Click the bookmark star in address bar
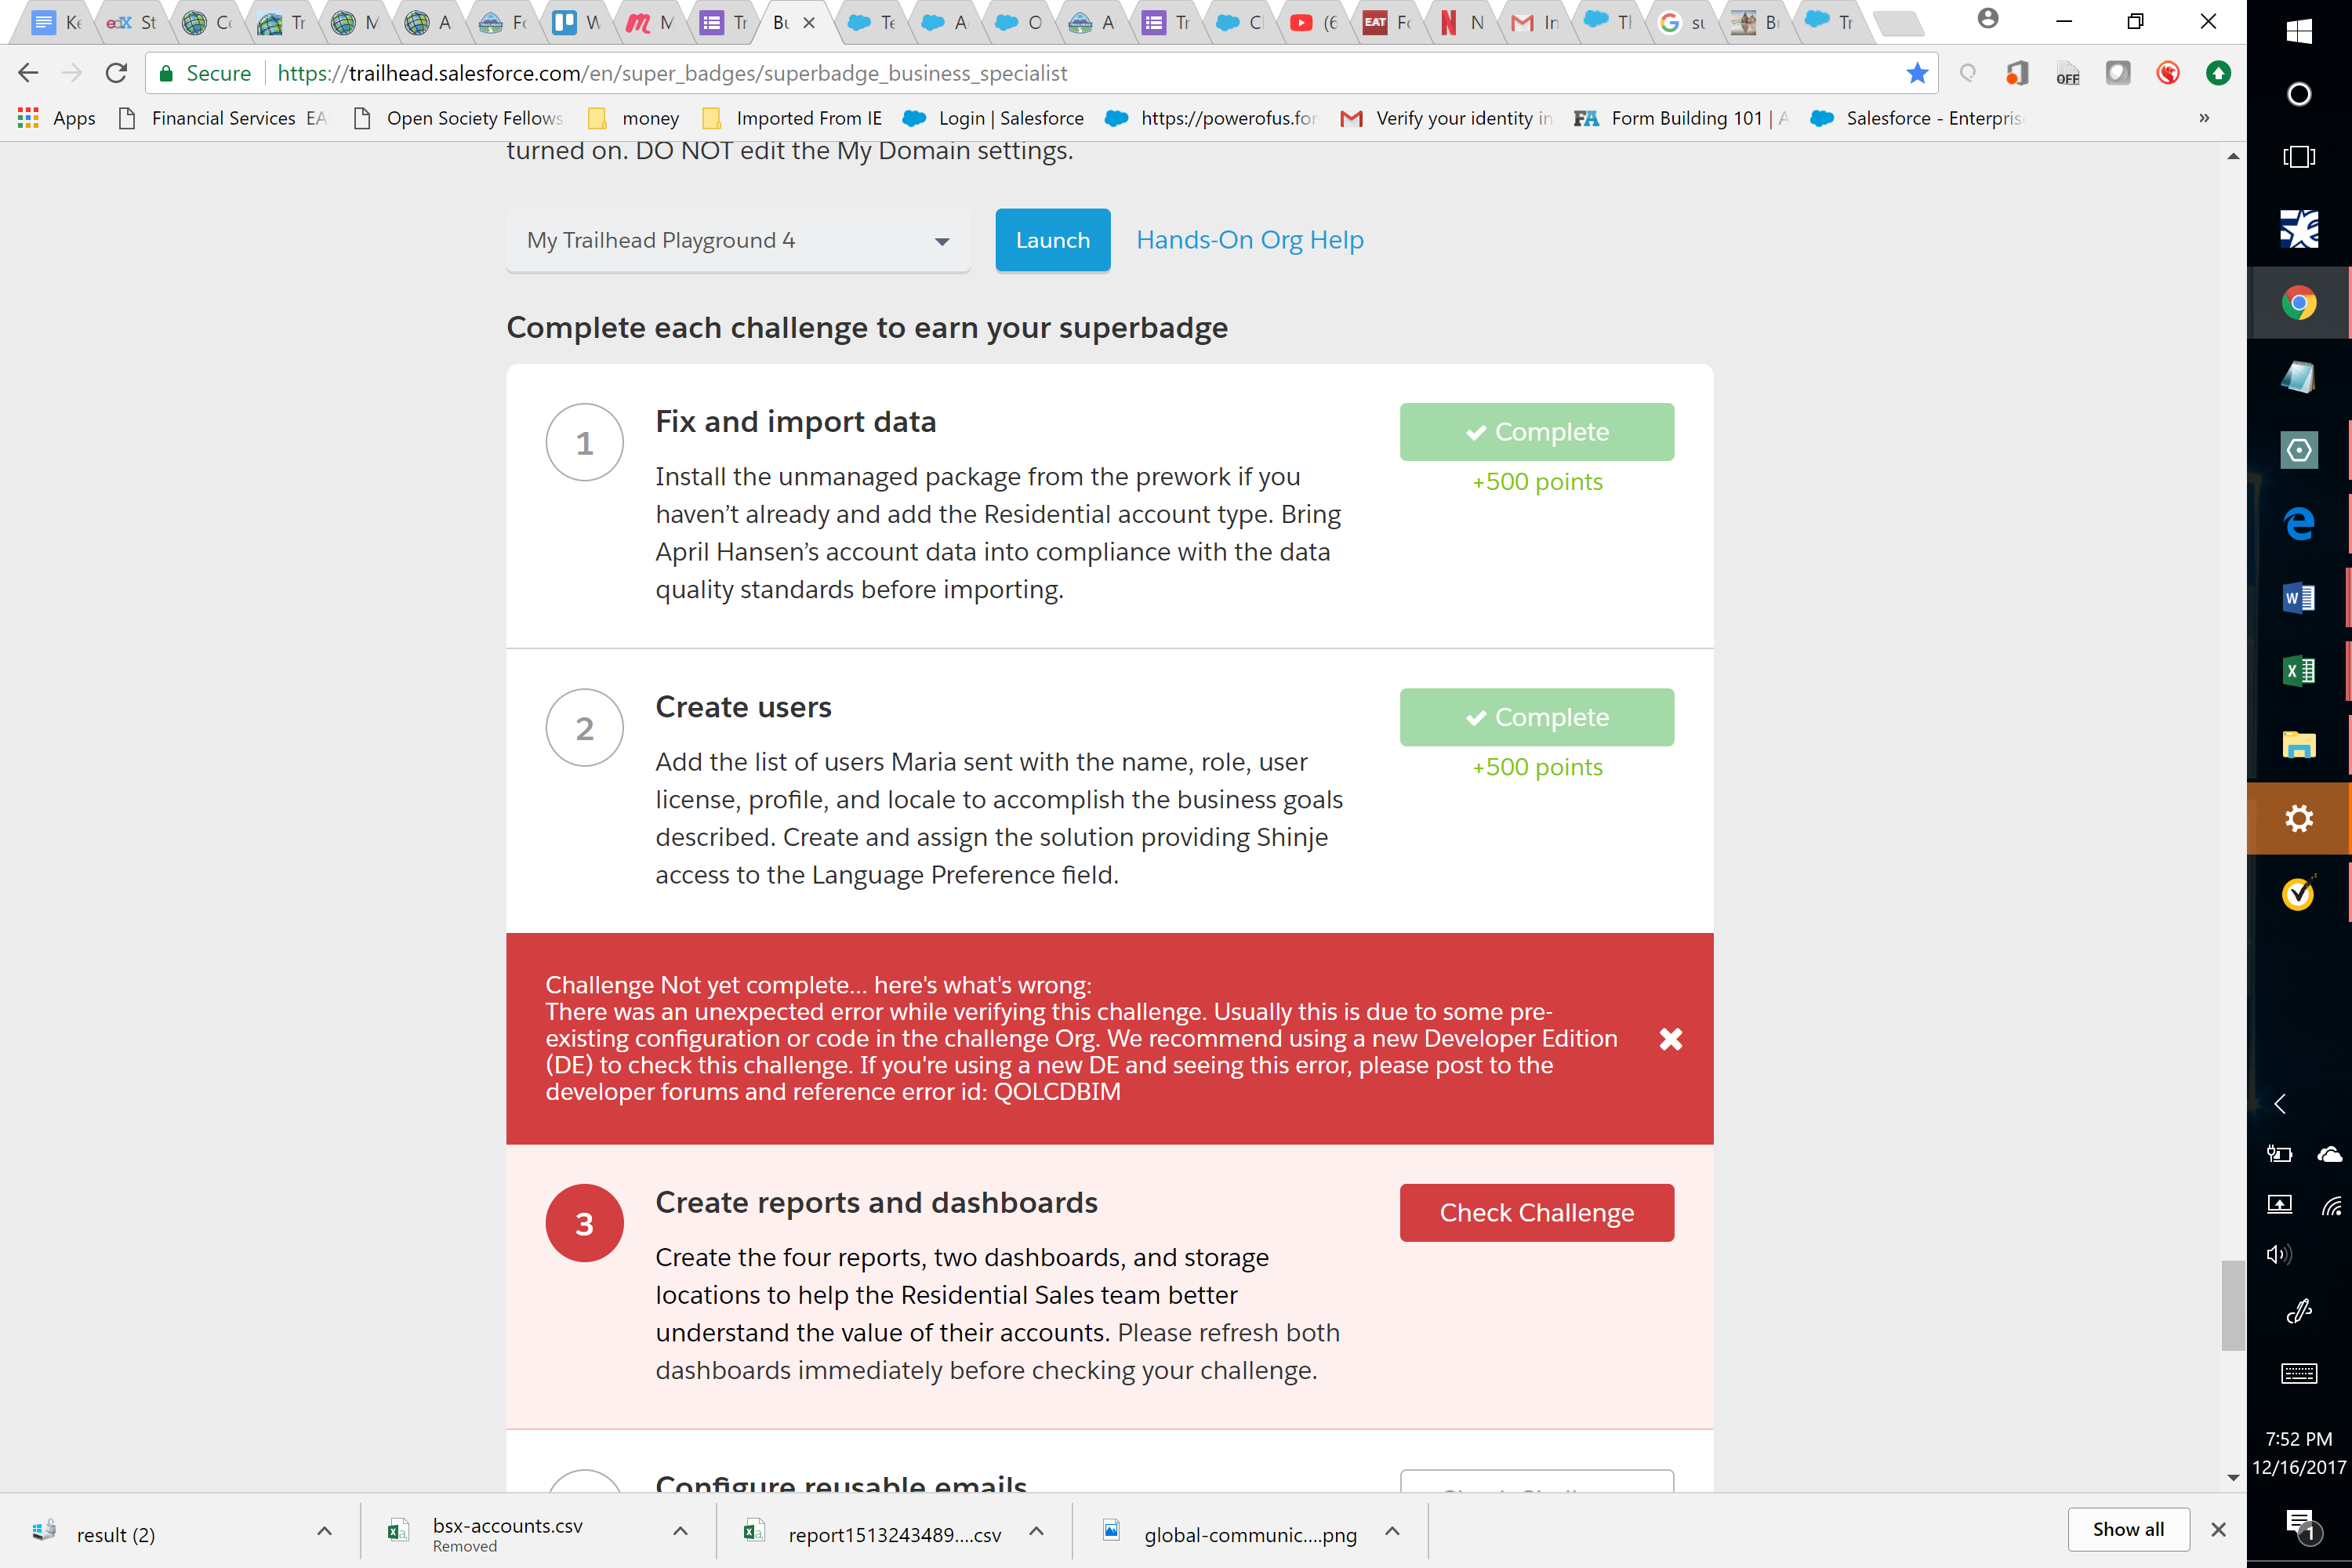 1916,73
